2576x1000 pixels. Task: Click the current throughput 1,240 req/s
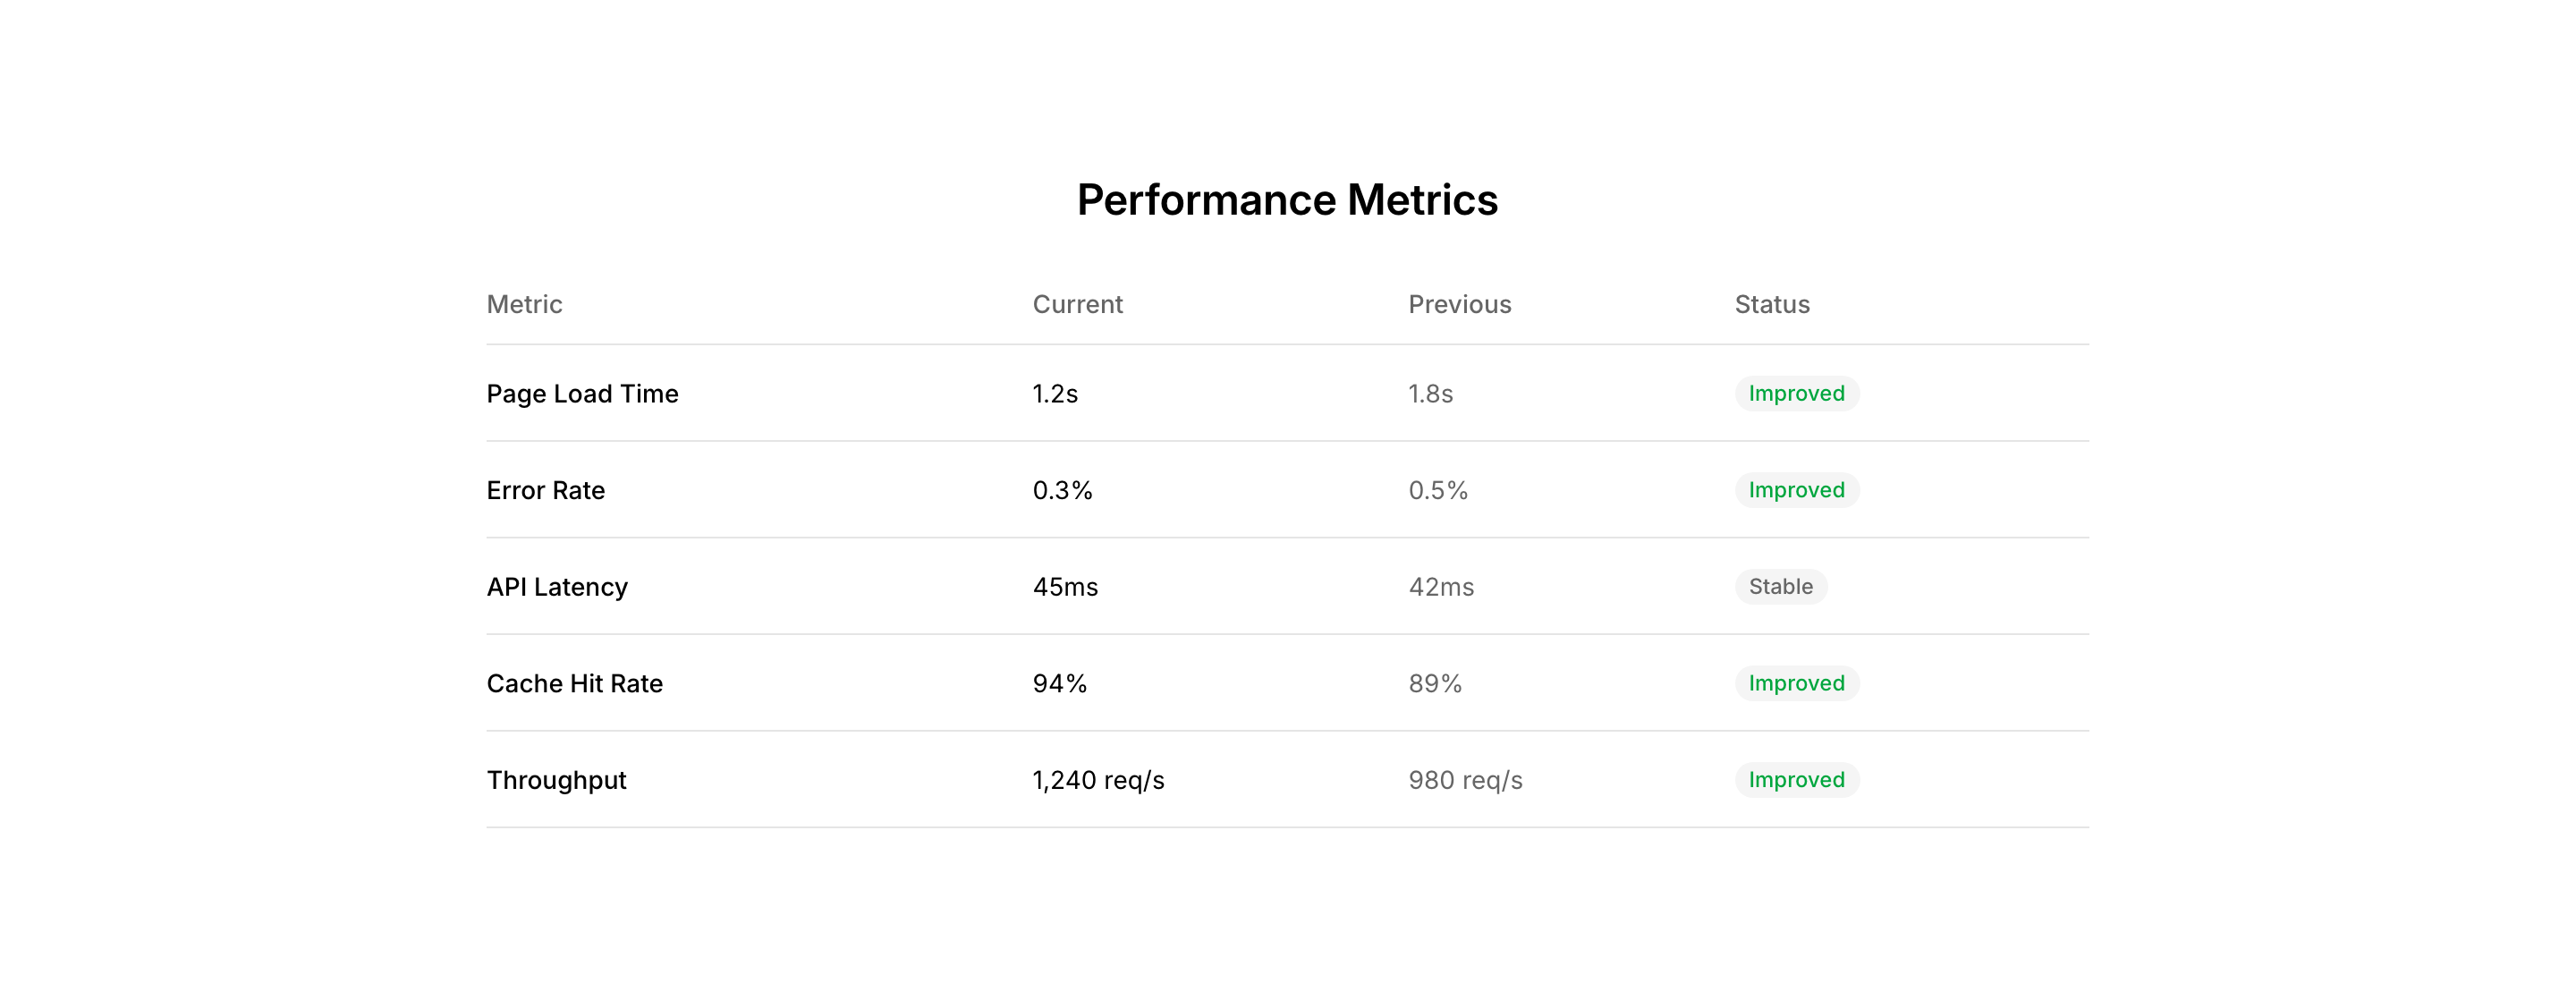coord(1098,780)
